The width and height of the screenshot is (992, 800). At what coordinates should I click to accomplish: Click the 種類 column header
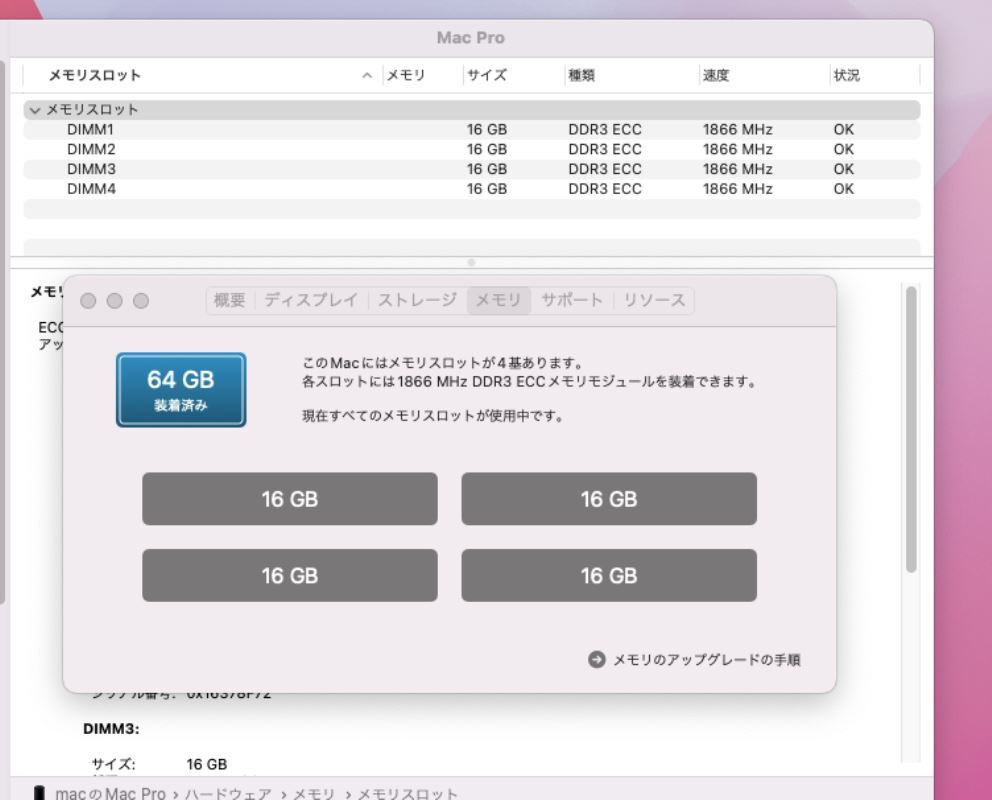pos(580,75)
